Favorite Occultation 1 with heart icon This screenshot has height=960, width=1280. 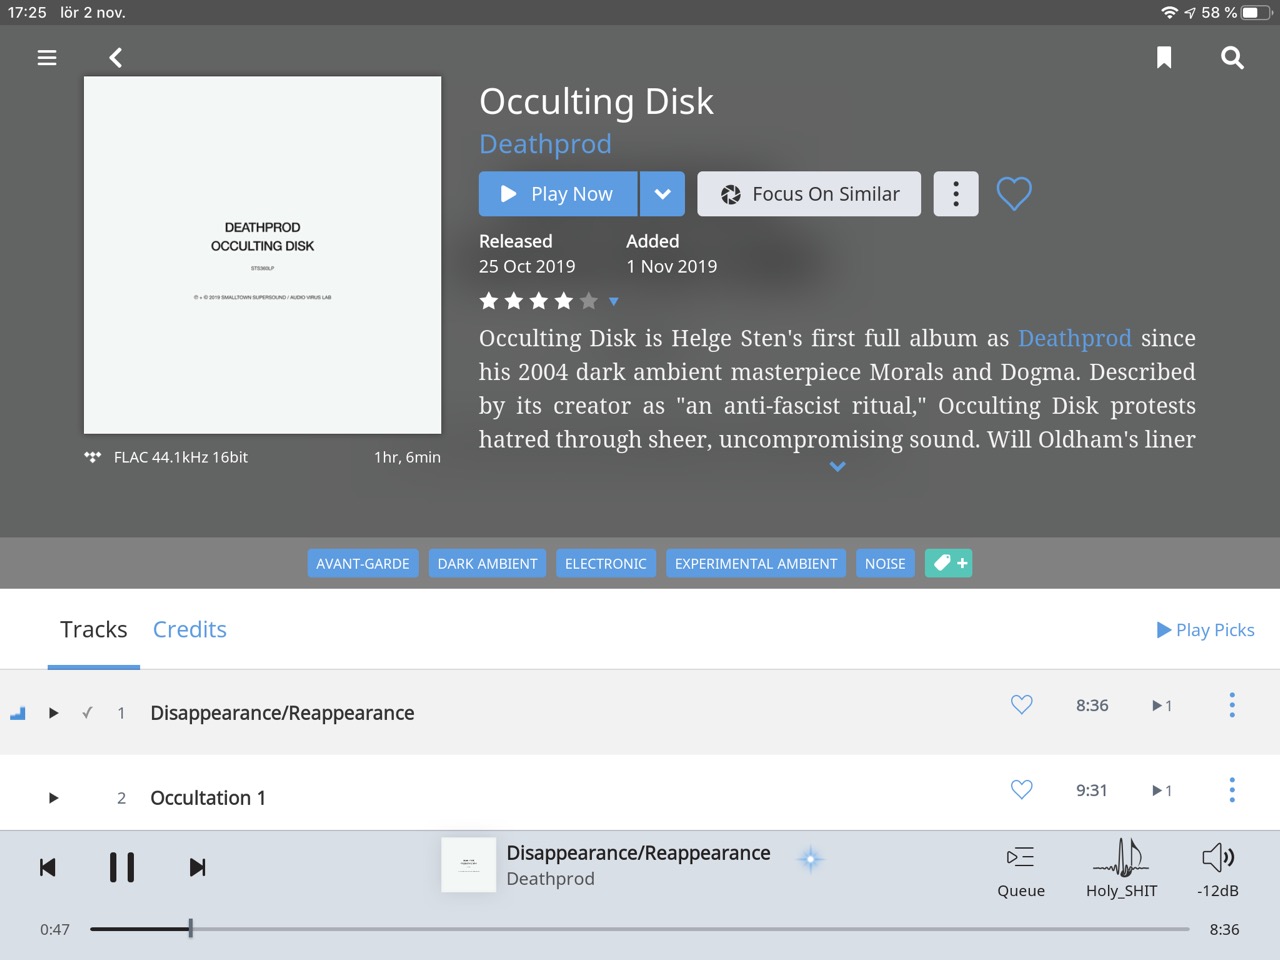point(1021,790)
